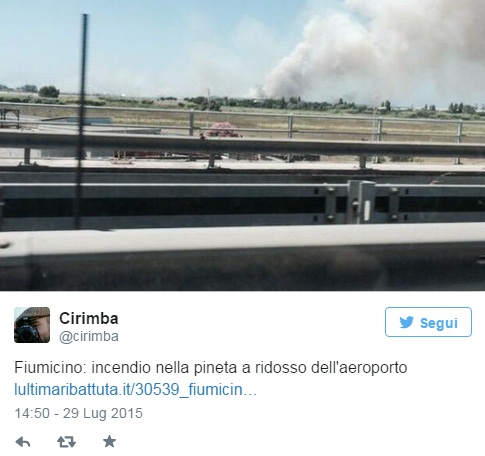Click the Twitter bird icon in Segui

point(406,322)
